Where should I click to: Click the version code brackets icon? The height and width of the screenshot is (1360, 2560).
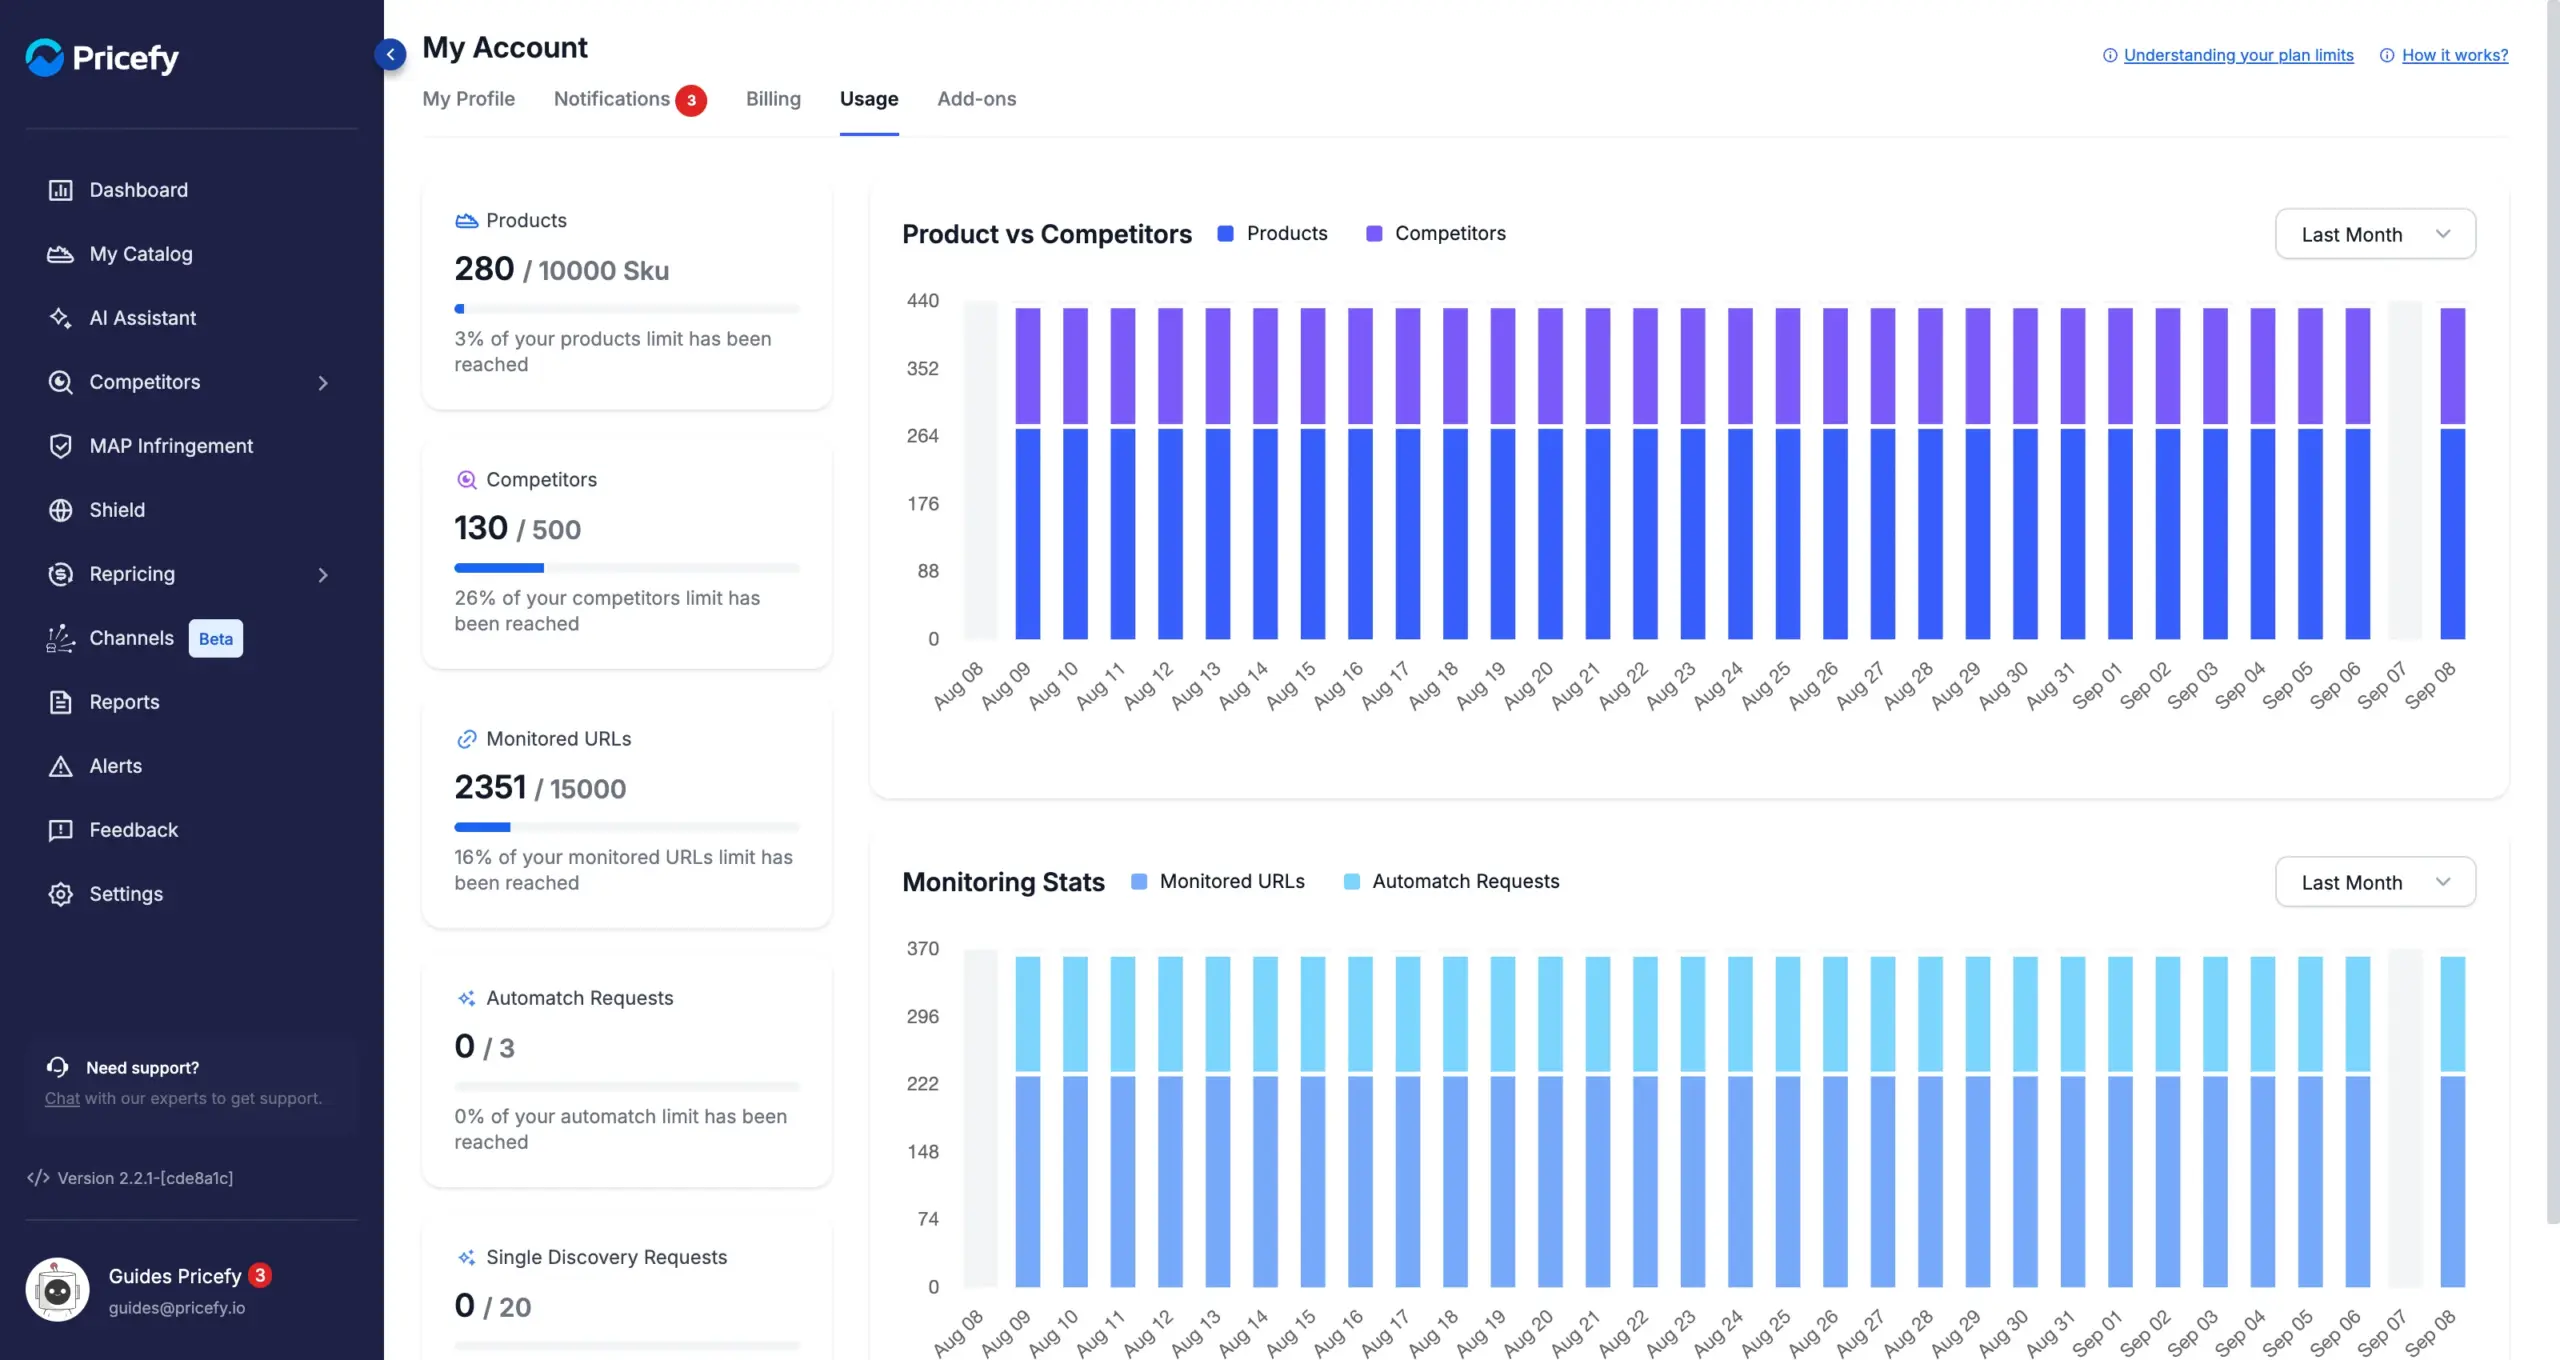tap(38, 1178)
